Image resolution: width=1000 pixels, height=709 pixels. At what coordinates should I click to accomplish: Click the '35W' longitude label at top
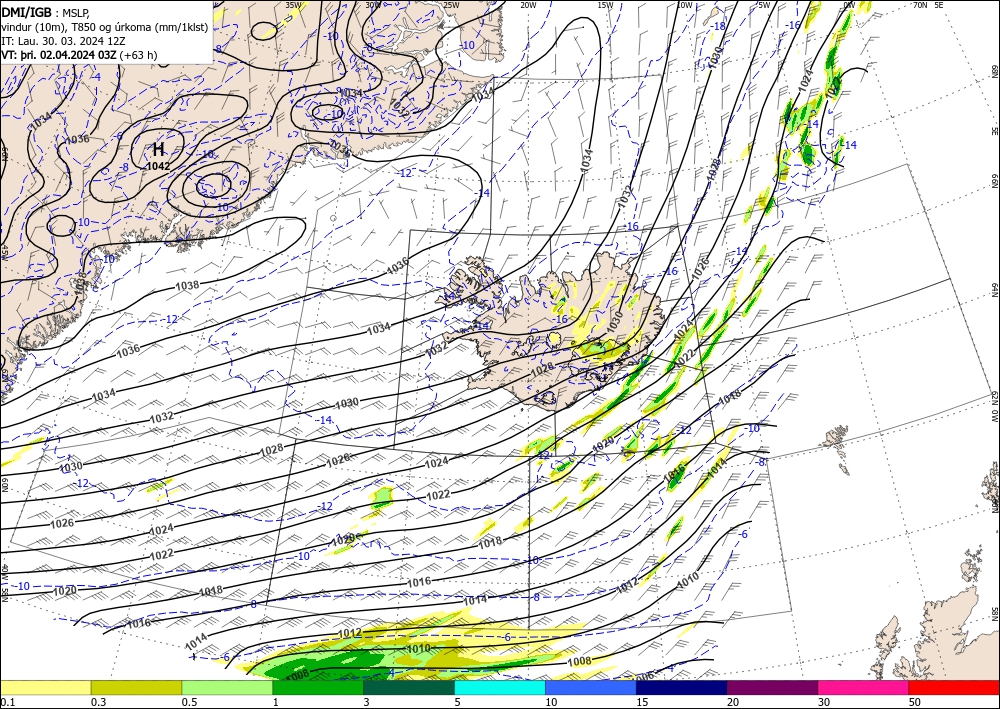[293, 5]
